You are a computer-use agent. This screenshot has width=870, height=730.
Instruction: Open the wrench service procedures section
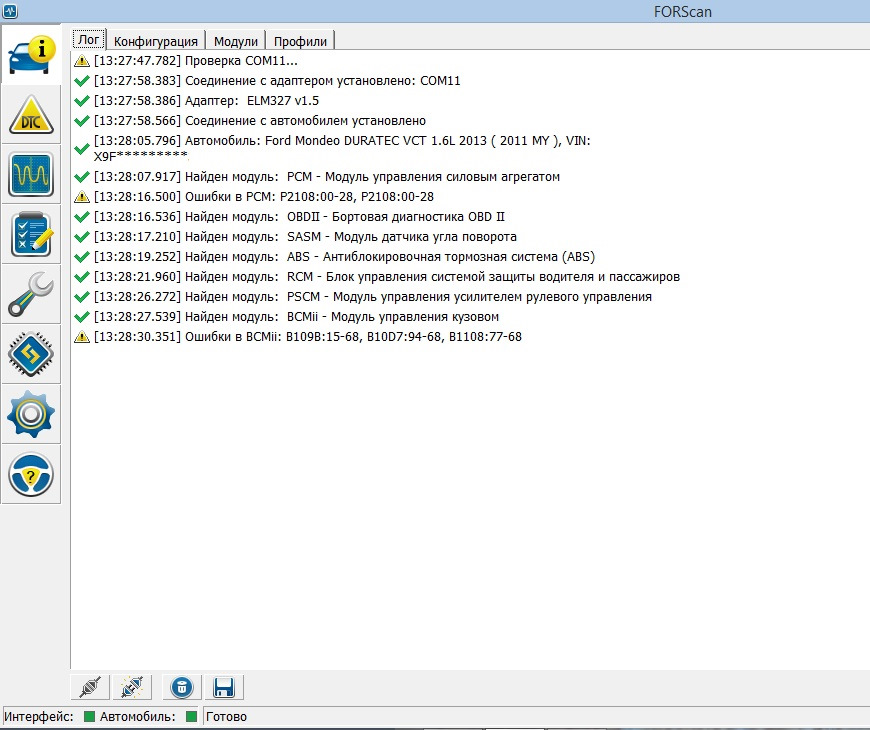[x=31, y=294]
